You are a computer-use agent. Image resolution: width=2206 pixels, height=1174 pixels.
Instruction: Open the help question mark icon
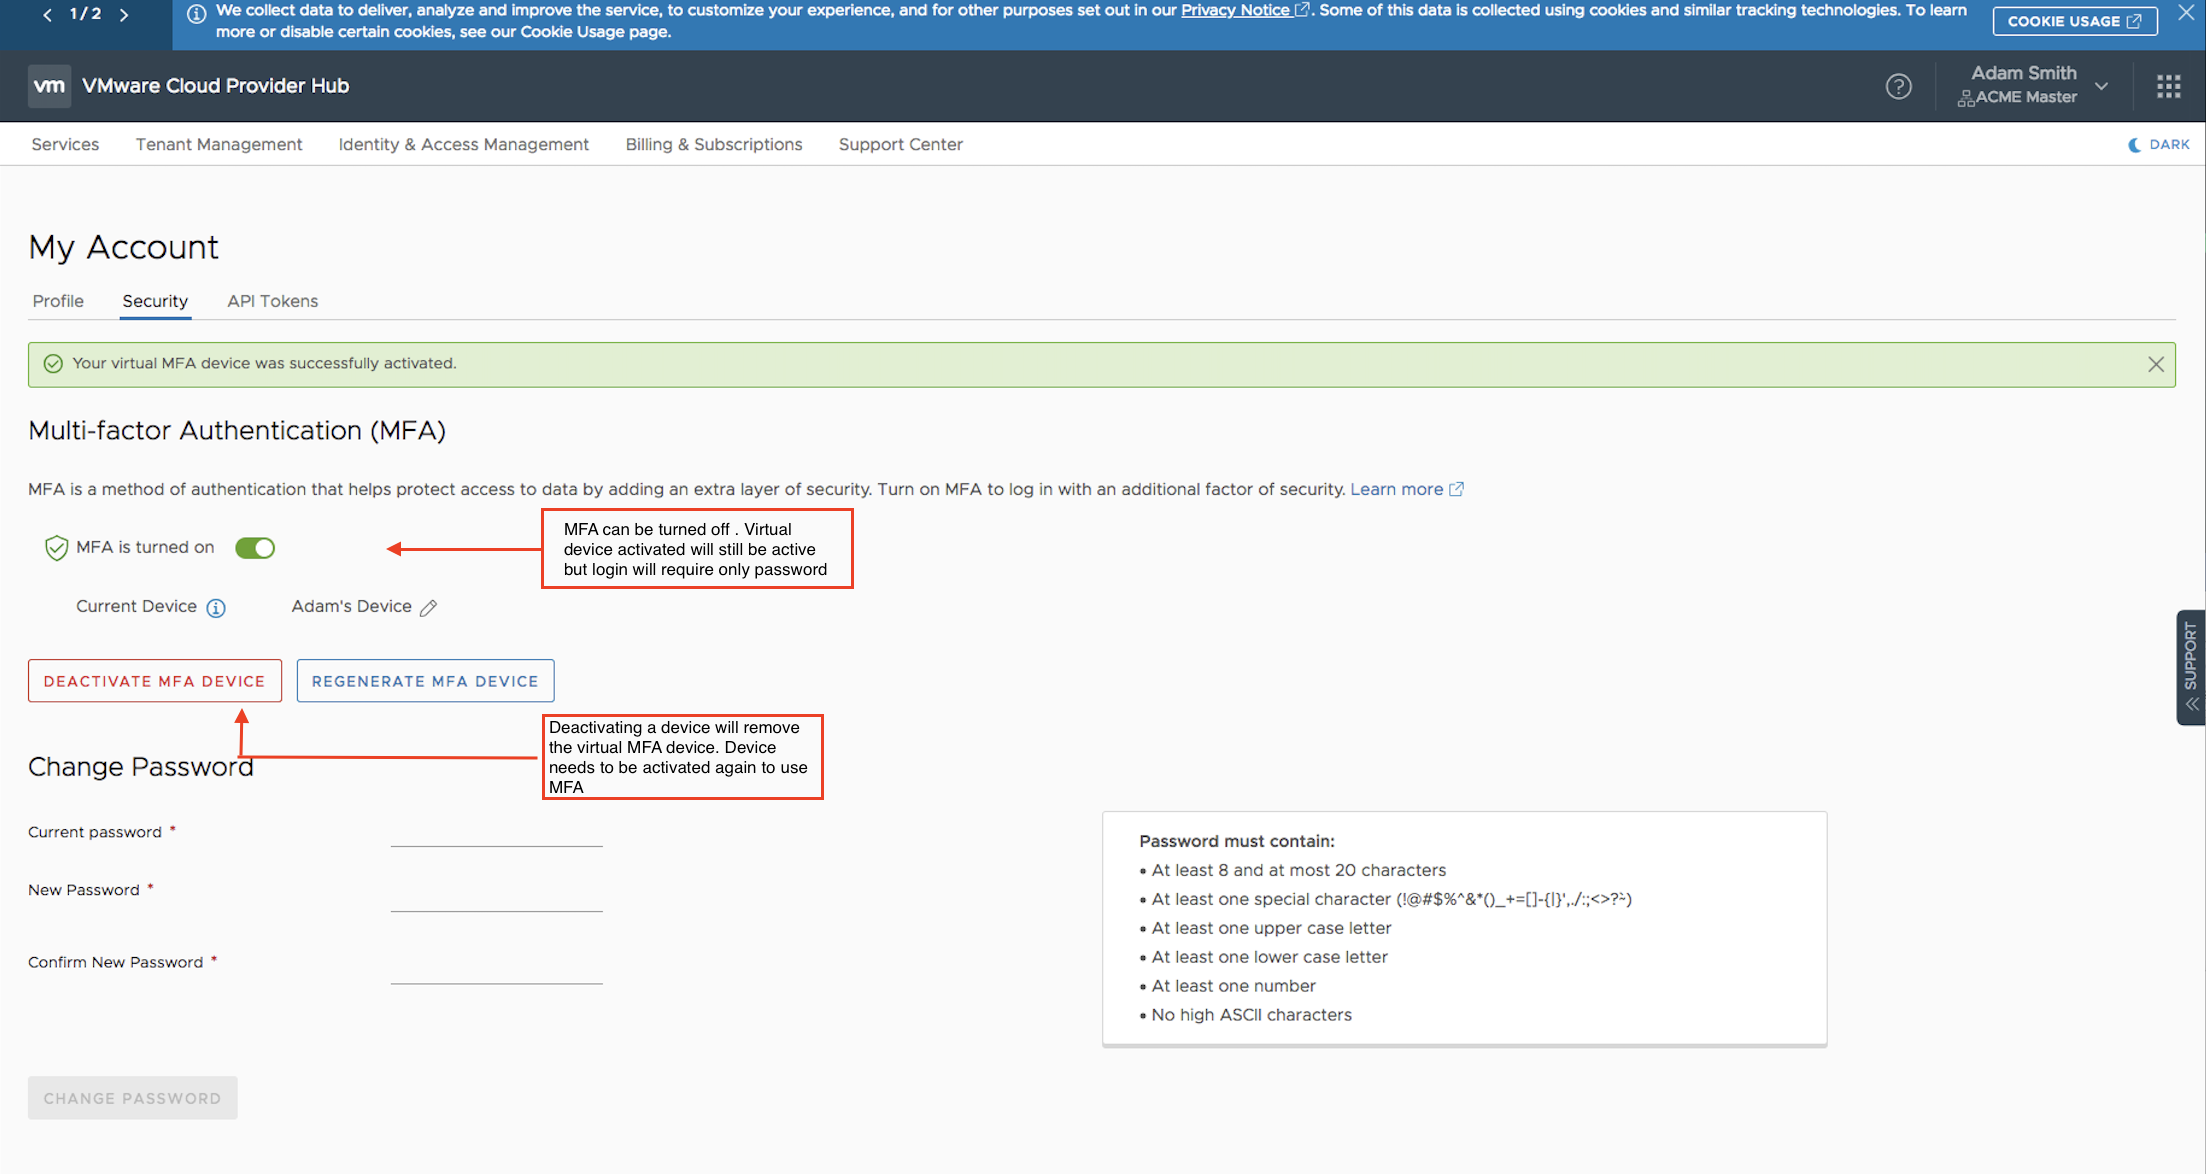coord(1898,86)
